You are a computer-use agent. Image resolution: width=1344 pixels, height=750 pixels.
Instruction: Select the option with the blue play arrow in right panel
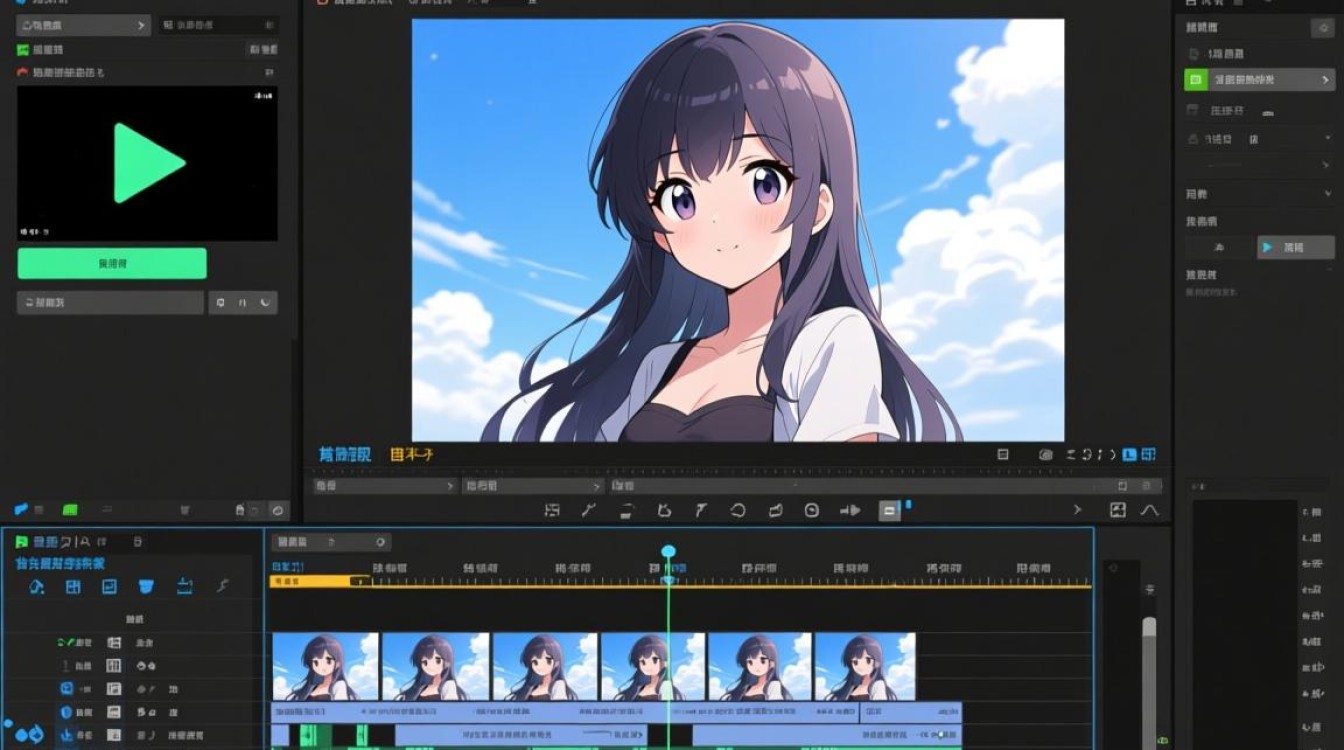(x=1296, y=247)
